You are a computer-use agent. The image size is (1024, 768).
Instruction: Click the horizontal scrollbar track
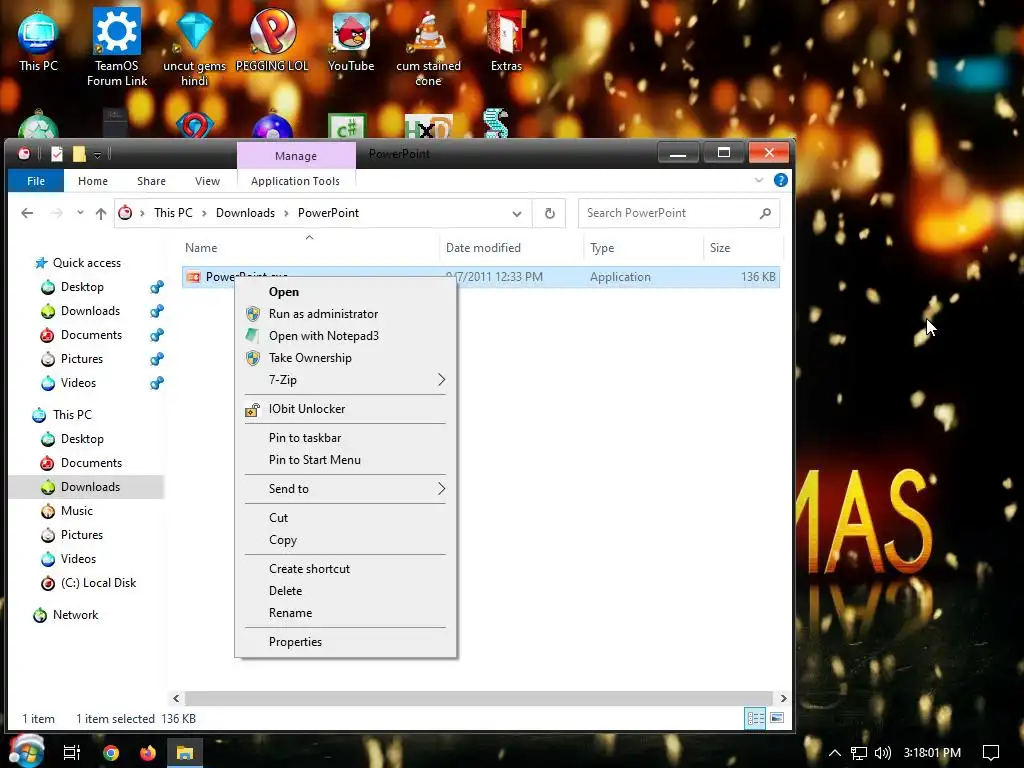tap(479, 698)
